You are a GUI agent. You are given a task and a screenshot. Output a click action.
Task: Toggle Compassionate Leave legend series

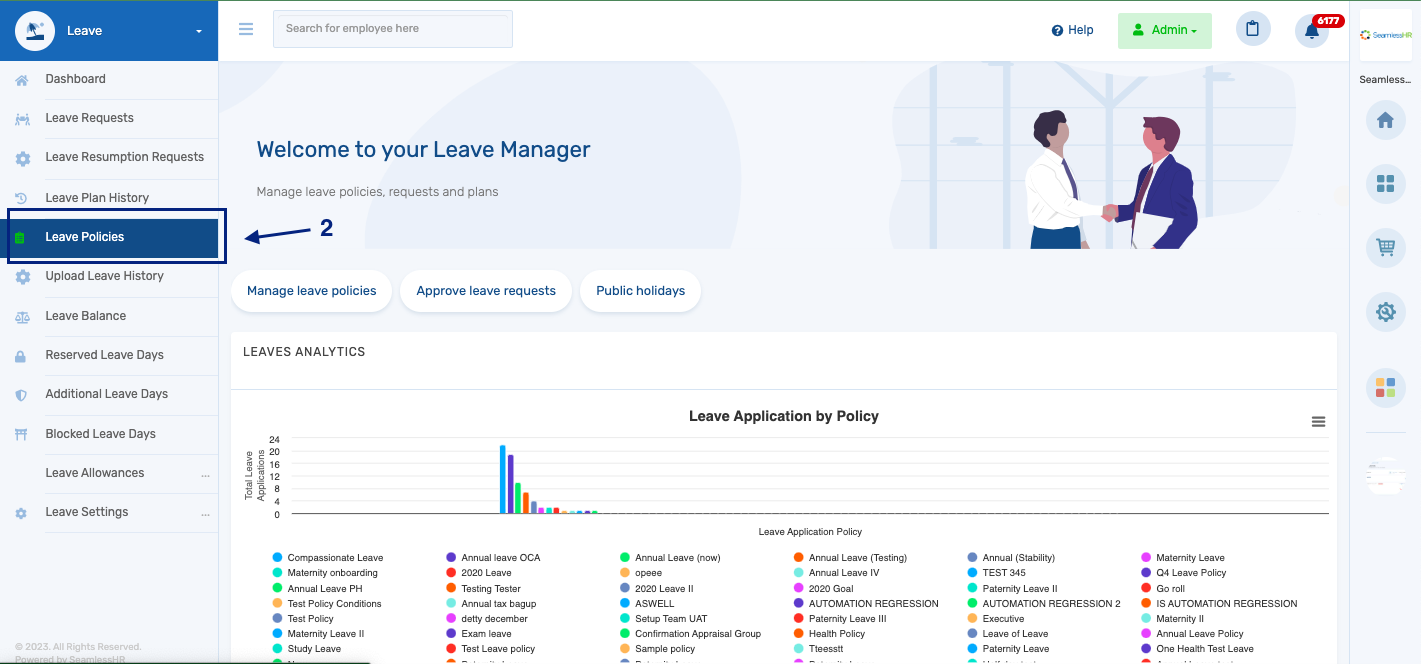[327, 558]
